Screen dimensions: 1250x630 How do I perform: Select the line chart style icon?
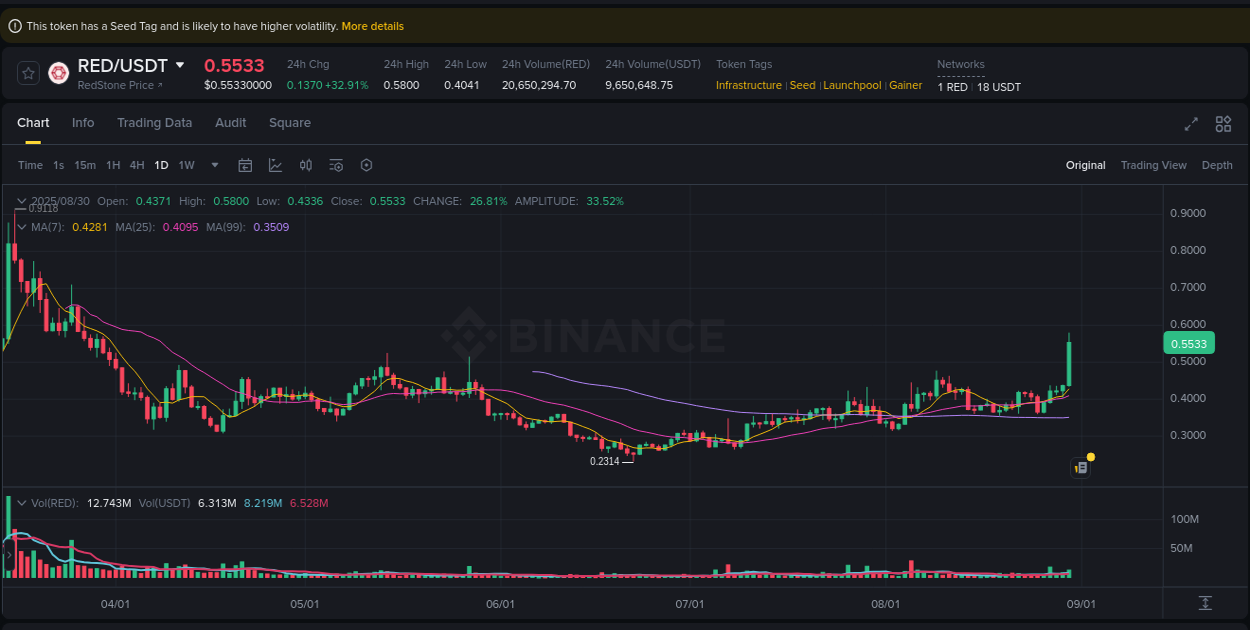tap(276, 165)
